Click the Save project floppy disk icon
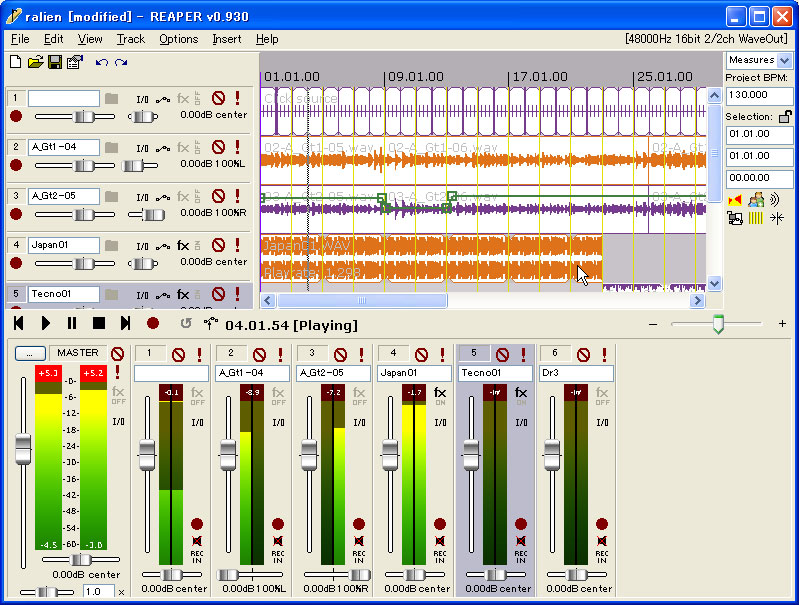 pyautogui.click(x=54, y=62)
